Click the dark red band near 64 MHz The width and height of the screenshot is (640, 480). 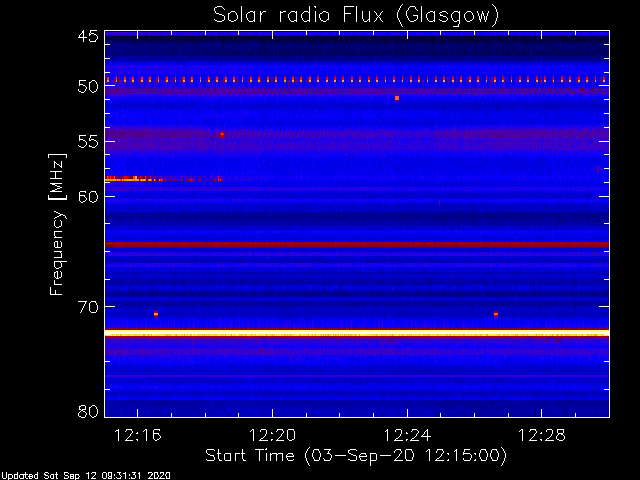tap(357, 244)
